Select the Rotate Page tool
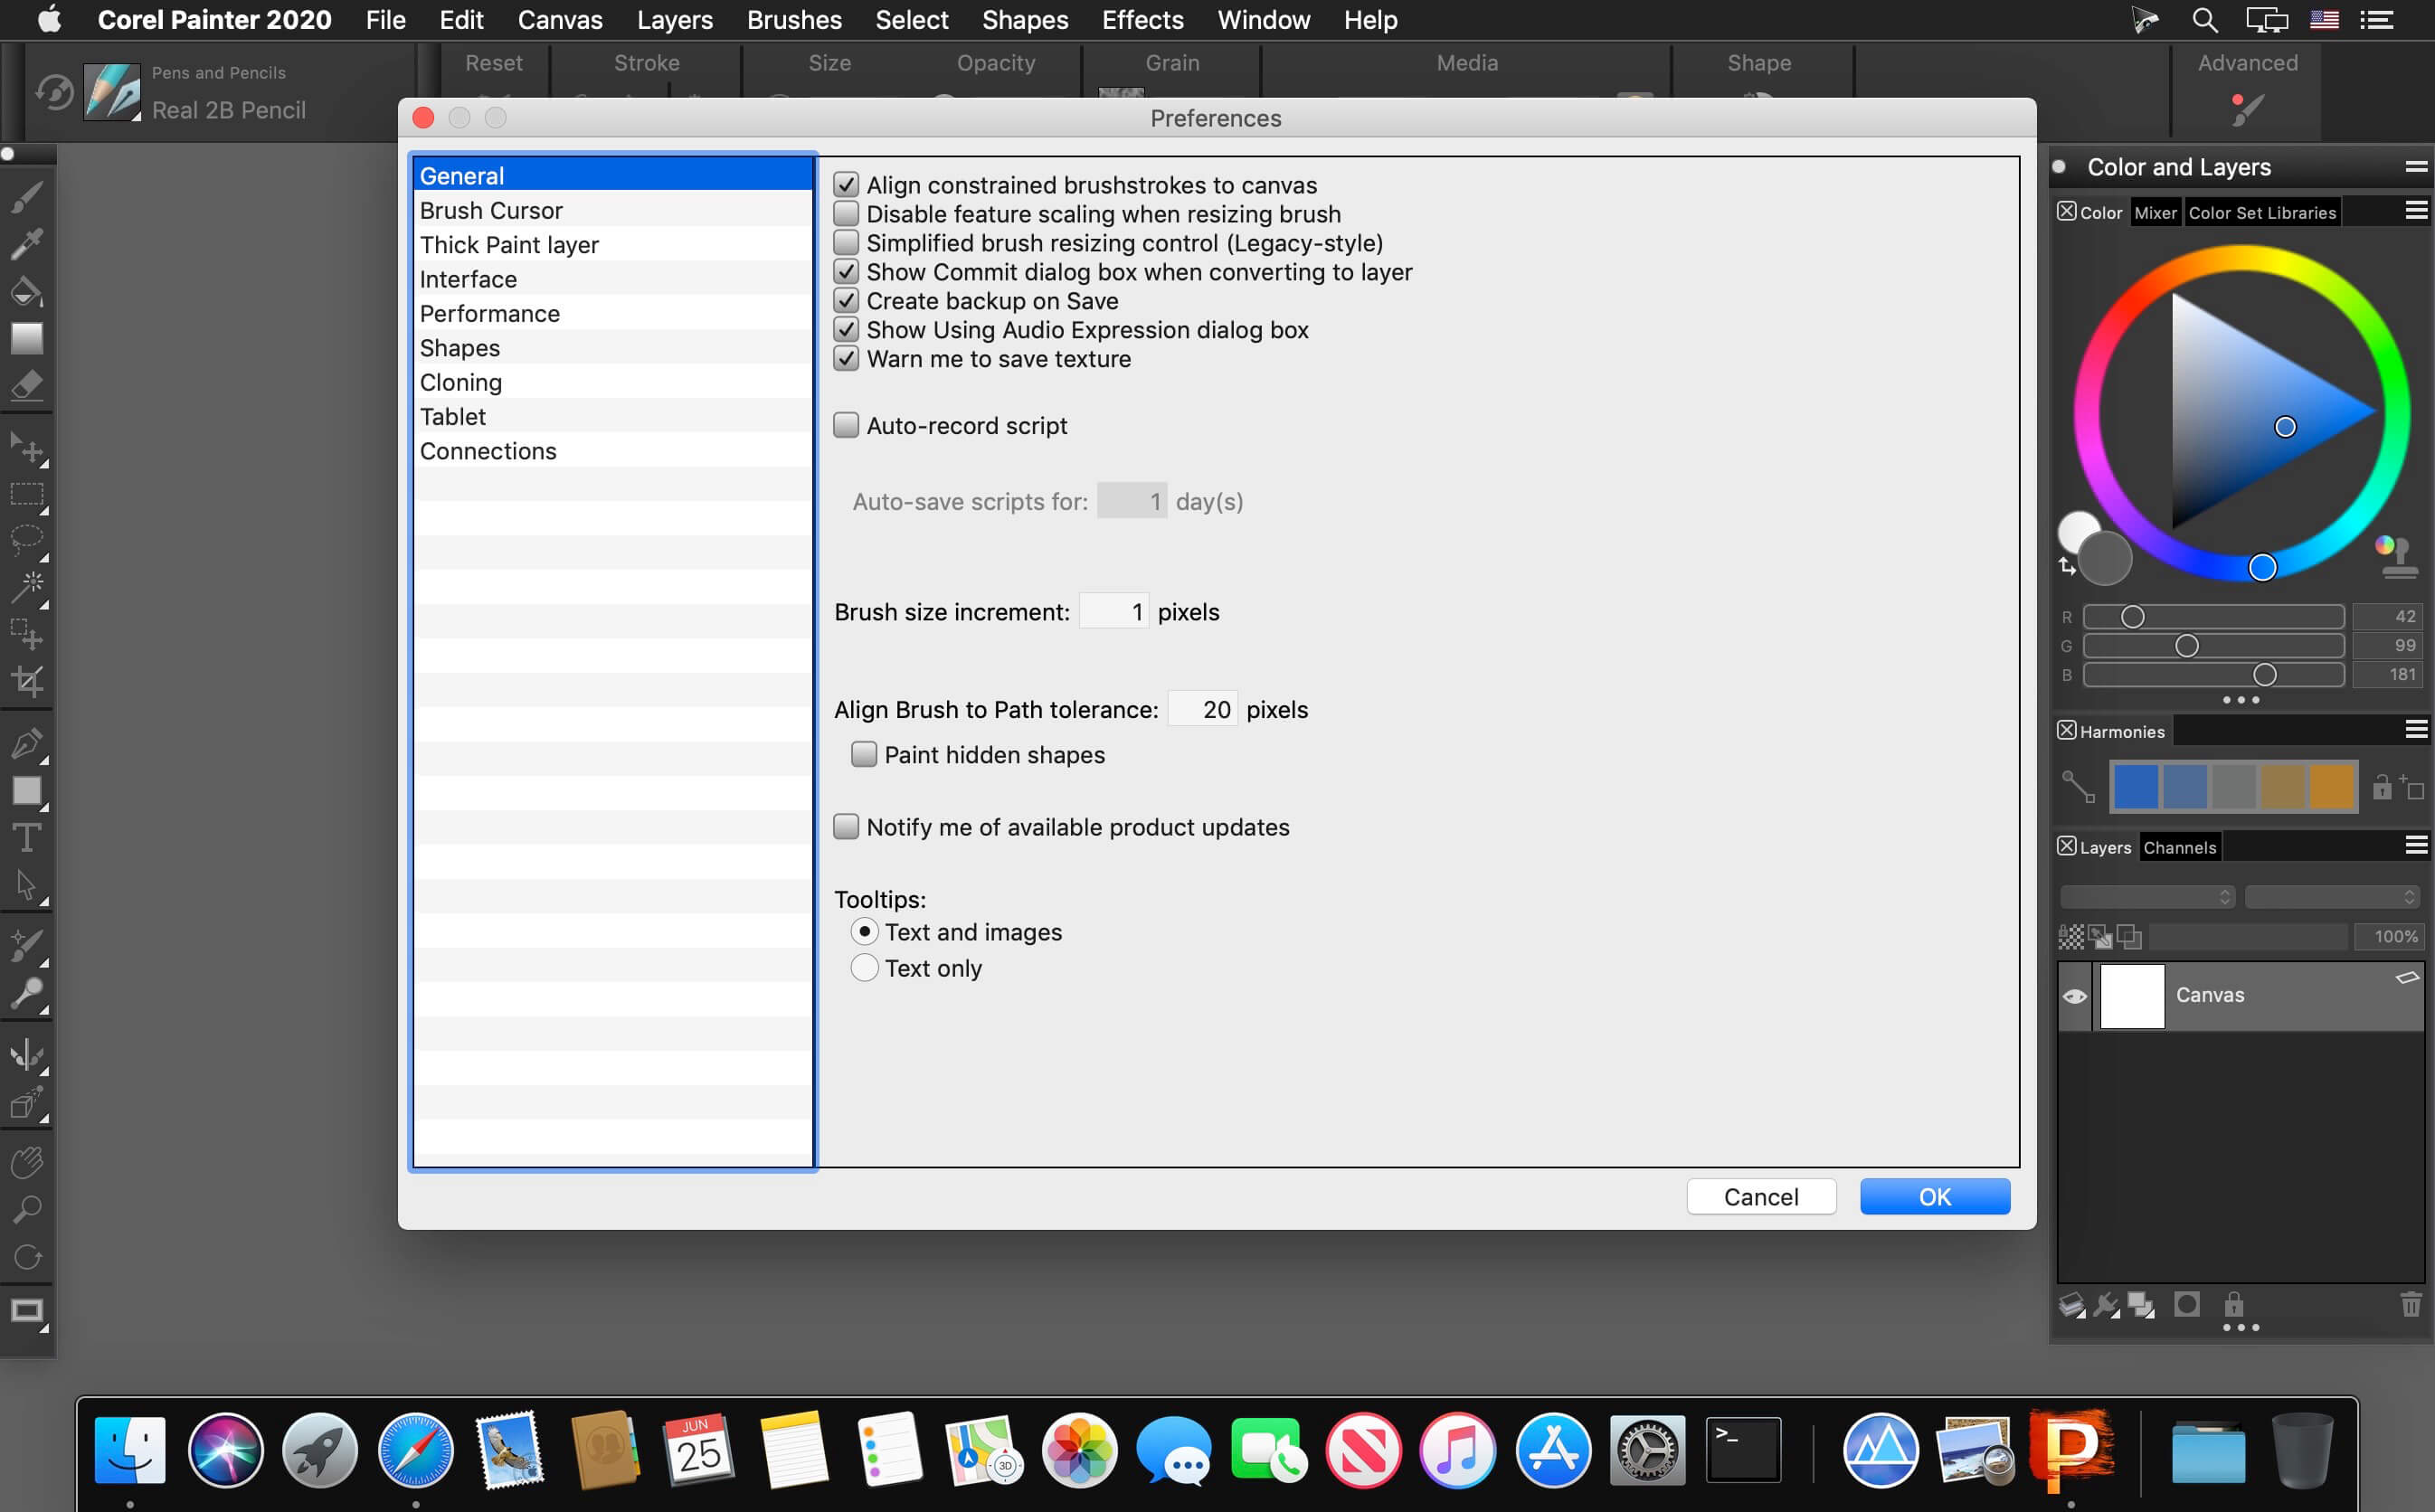 (27, 1257)
